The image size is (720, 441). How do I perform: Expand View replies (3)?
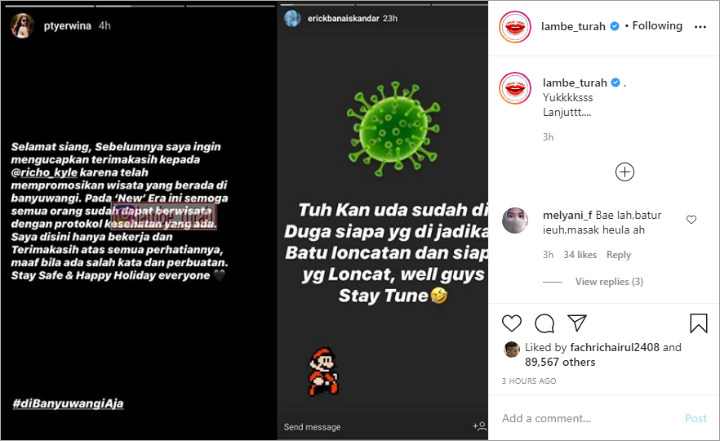tap(609, 282)
